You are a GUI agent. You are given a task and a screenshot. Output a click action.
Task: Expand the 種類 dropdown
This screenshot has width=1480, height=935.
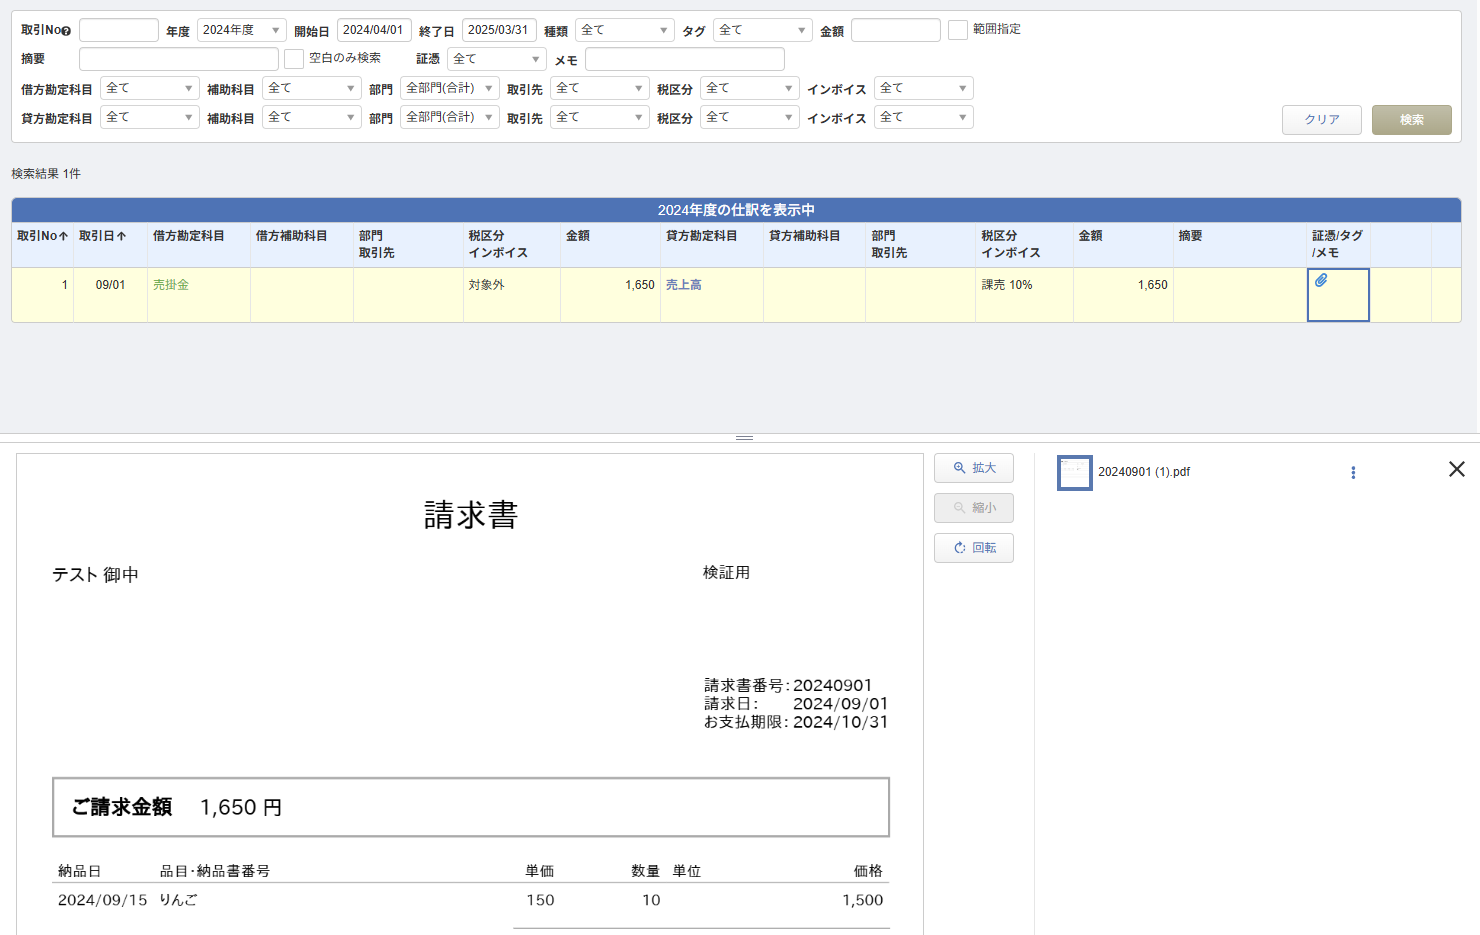coord(624,30)
